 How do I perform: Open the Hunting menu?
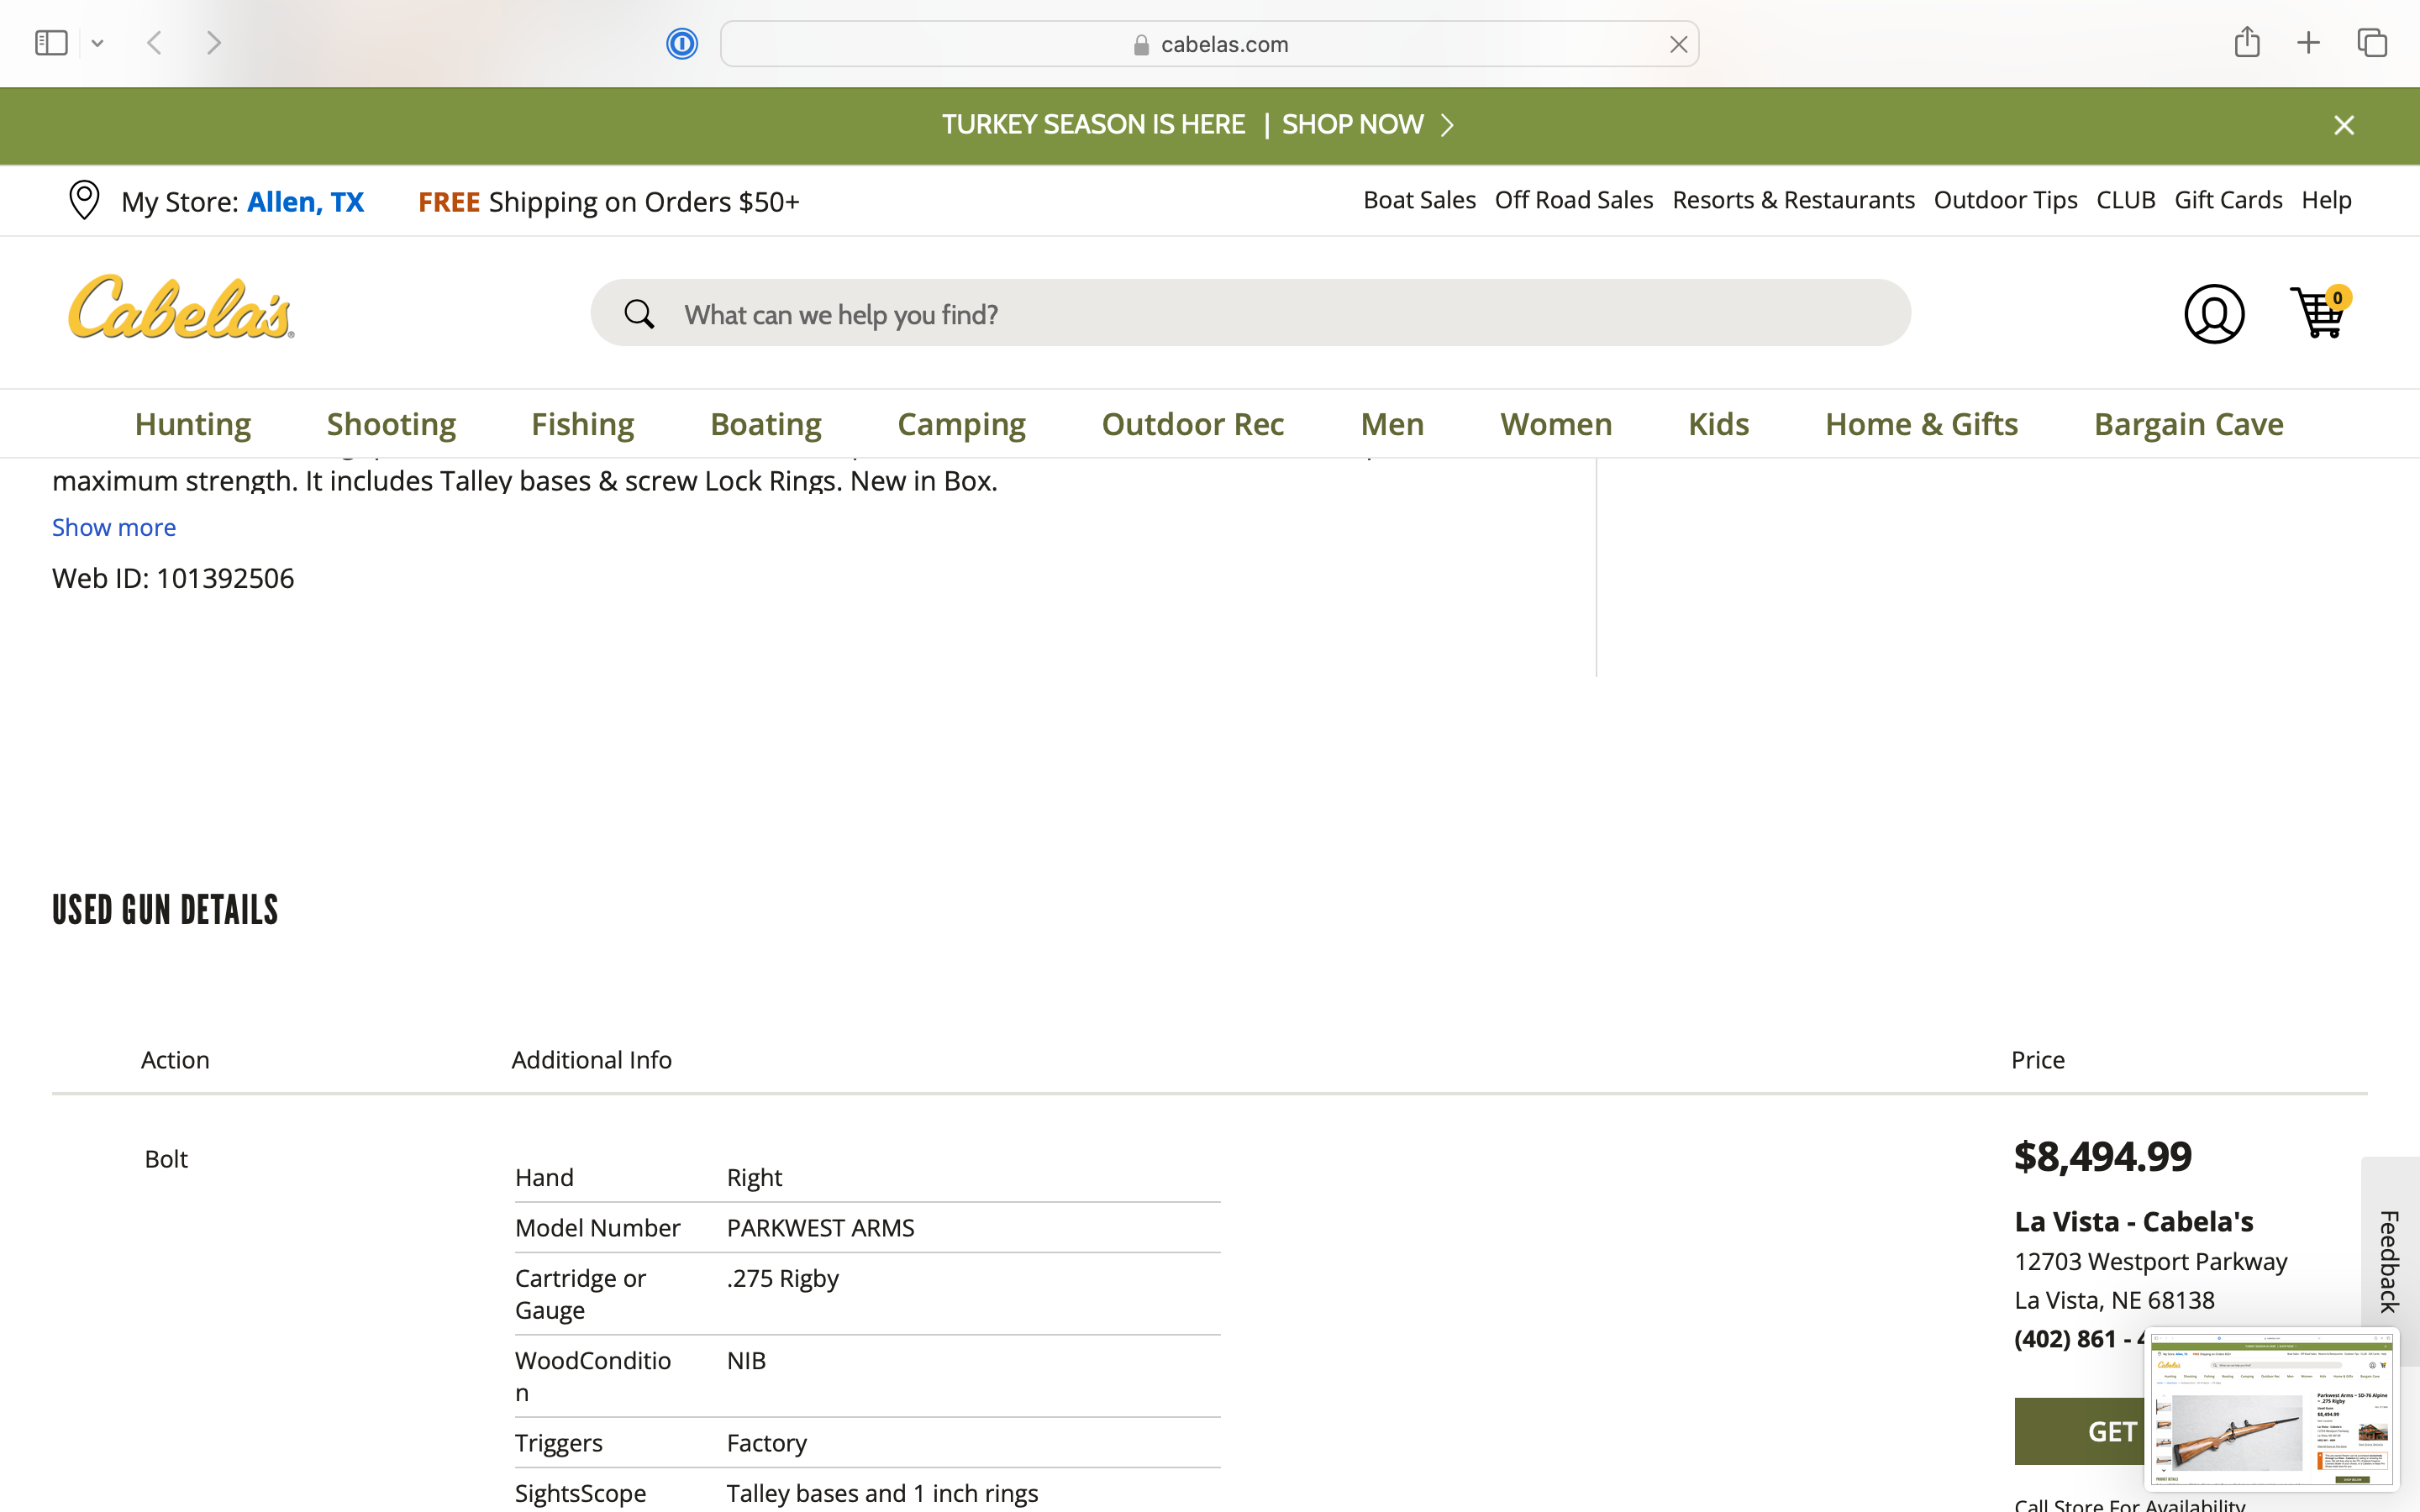pos(193,424)
